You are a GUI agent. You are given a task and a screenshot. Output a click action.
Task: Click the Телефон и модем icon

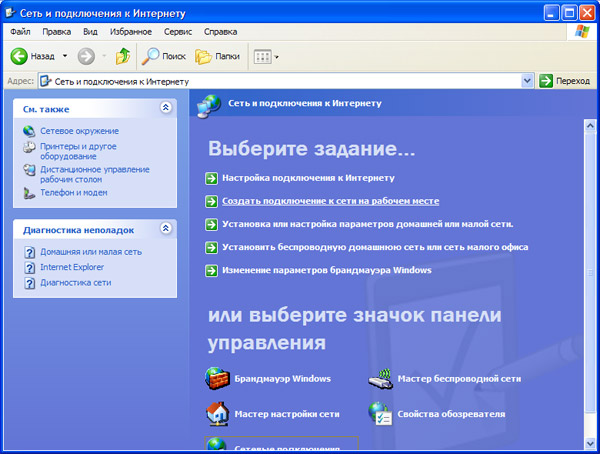click(x=29, y=193)
